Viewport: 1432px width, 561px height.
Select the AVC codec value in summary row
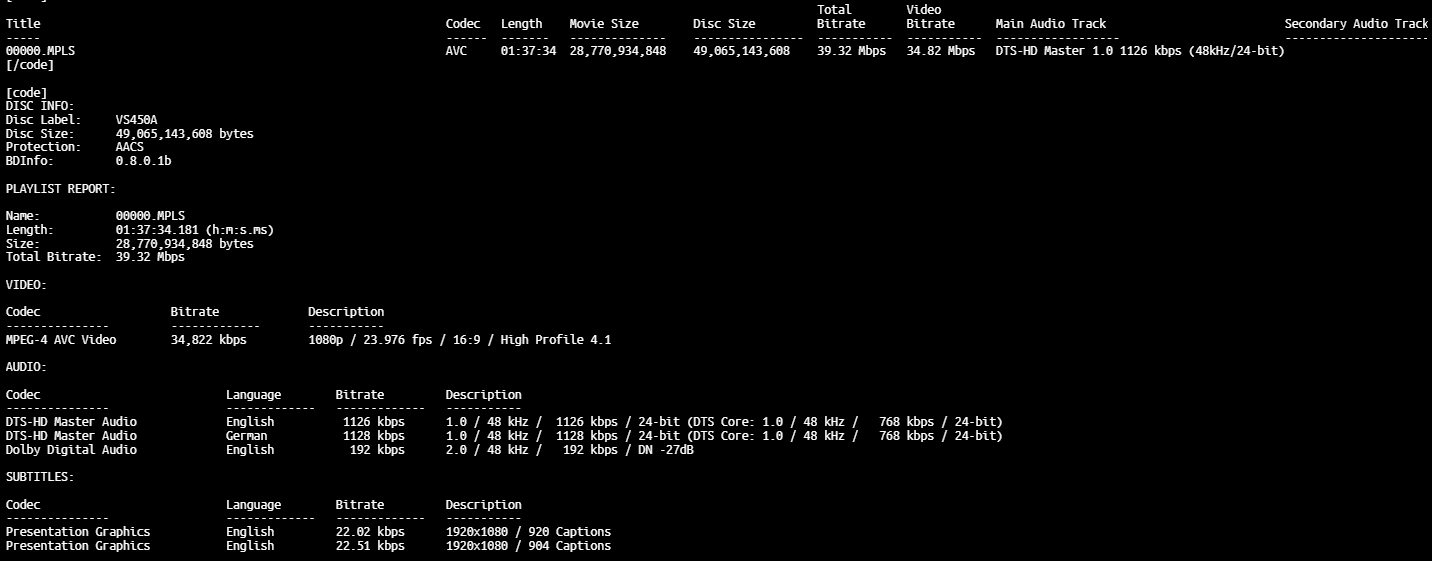click(456, 51)
